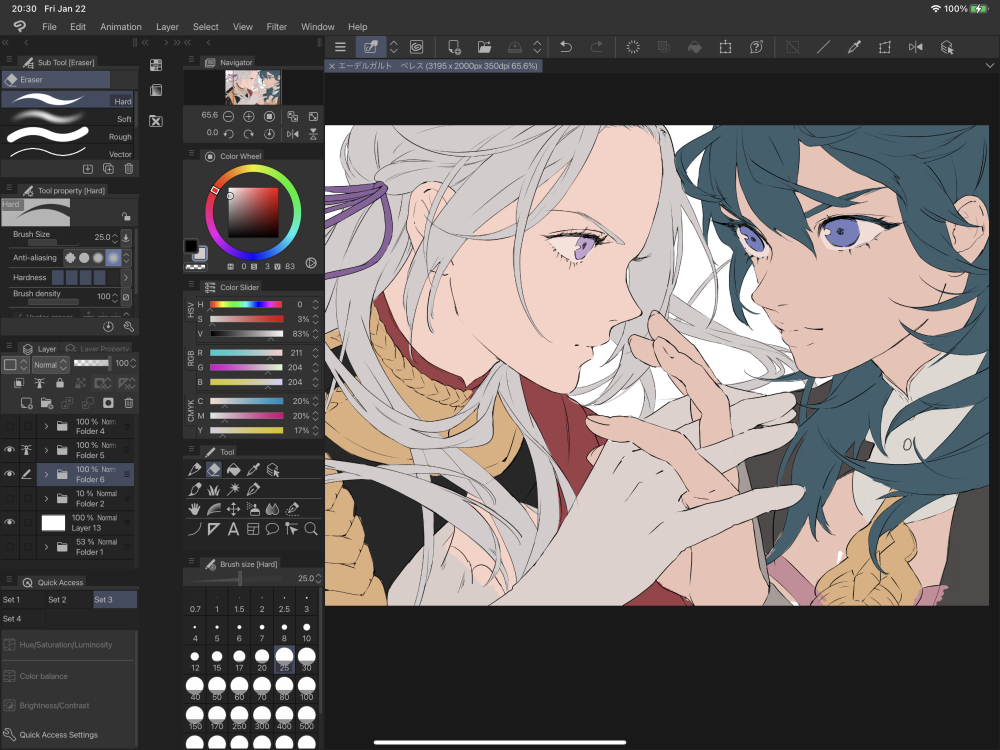Open the Normal blending mode dropdown
1000x750 pixels.
[50, 365]
